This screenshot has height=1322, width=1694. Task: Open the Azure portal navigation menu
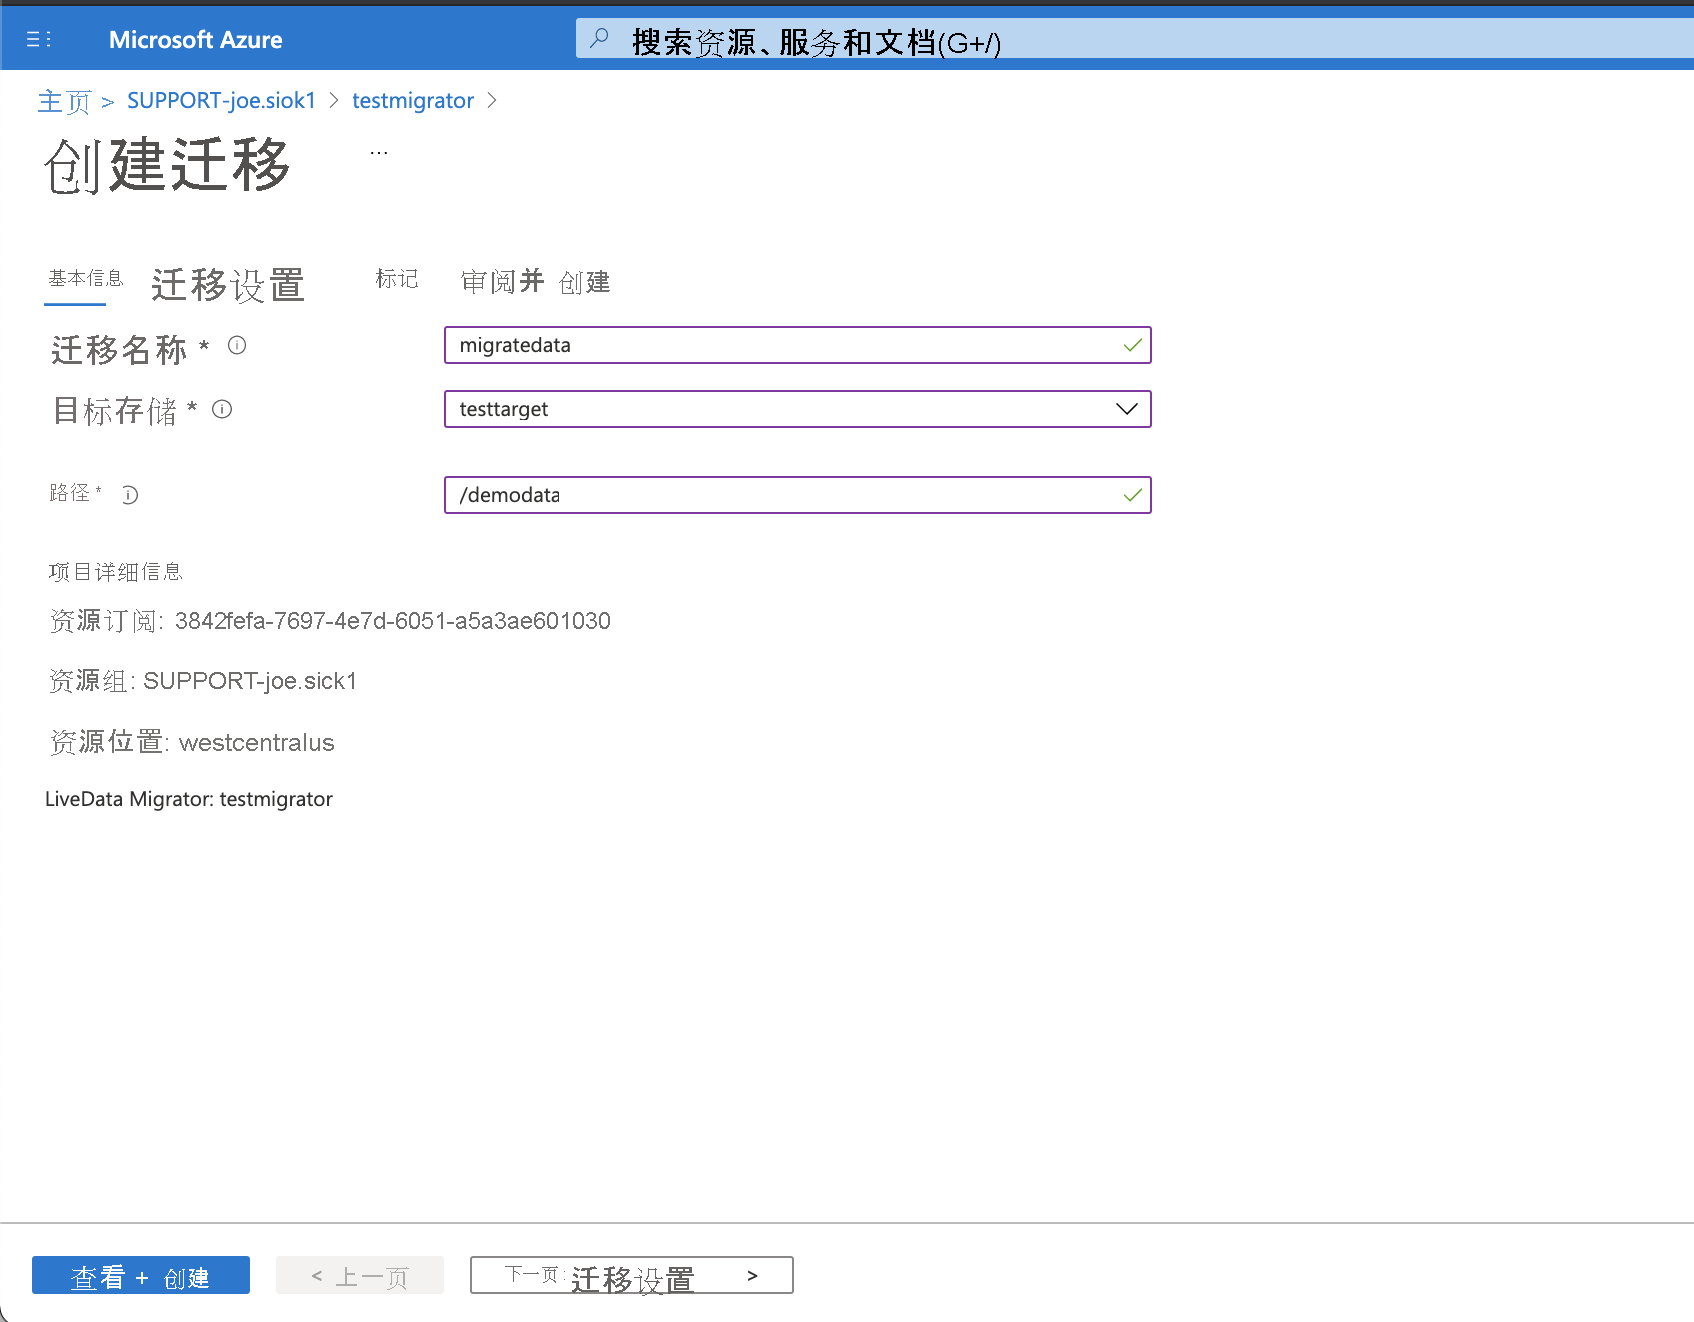point(38,38)
